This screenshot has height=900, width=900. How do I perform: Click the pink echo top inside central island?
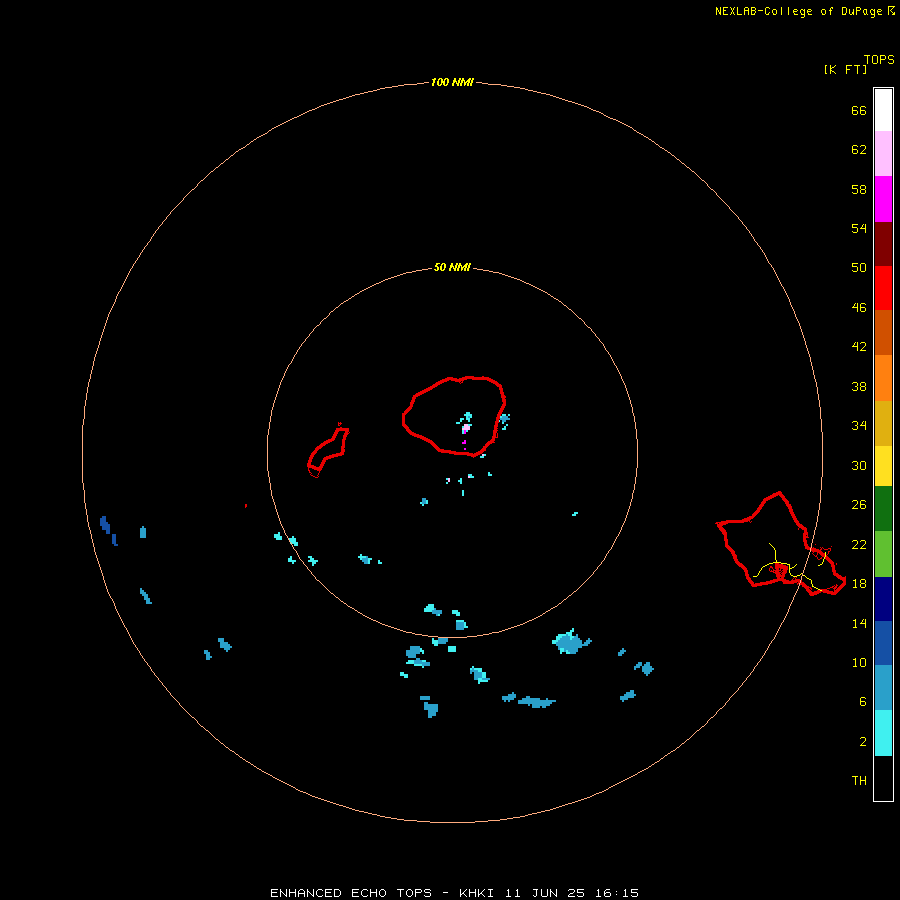[466, 428]
